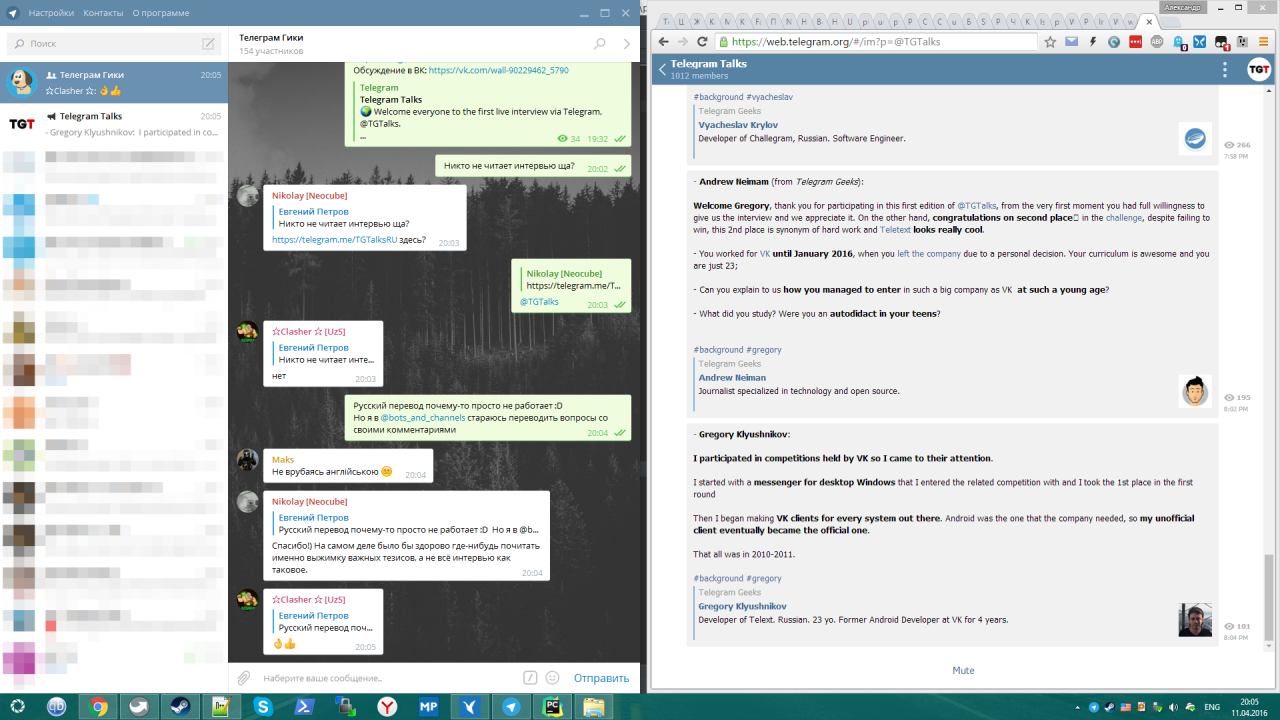
Task: Open the О программе menu
Action: (x=161, y=13)
